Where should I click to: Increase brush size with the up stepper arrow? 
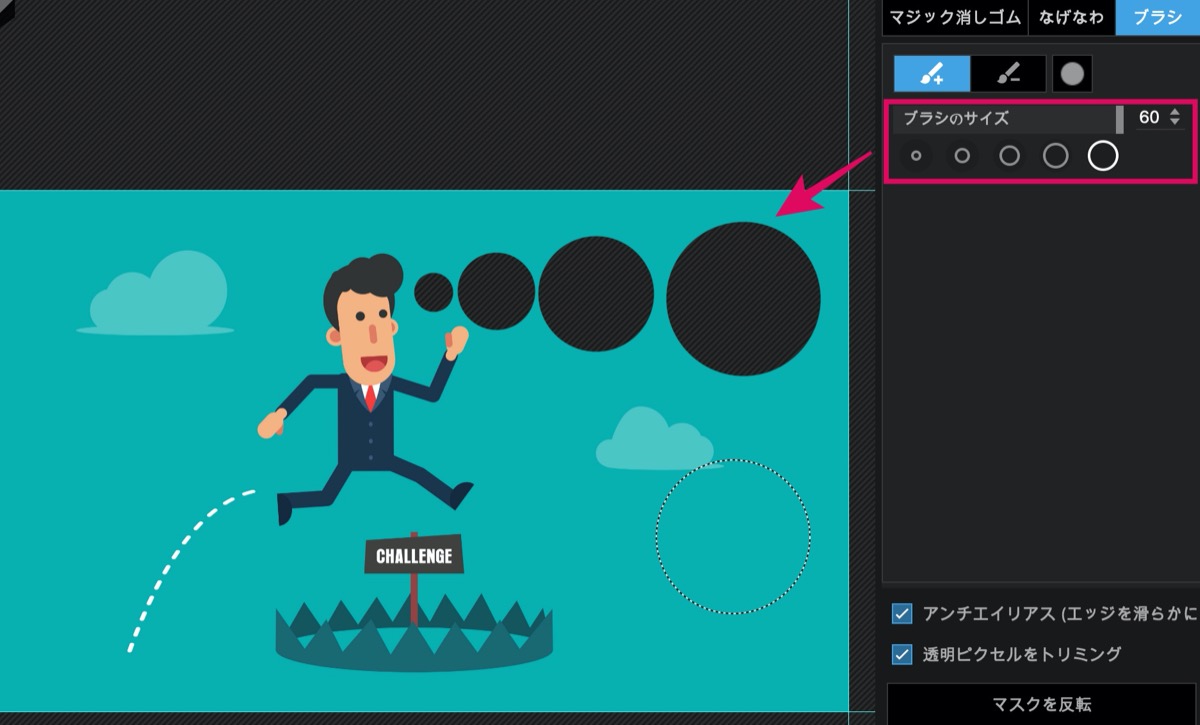tap(1175, 112)
